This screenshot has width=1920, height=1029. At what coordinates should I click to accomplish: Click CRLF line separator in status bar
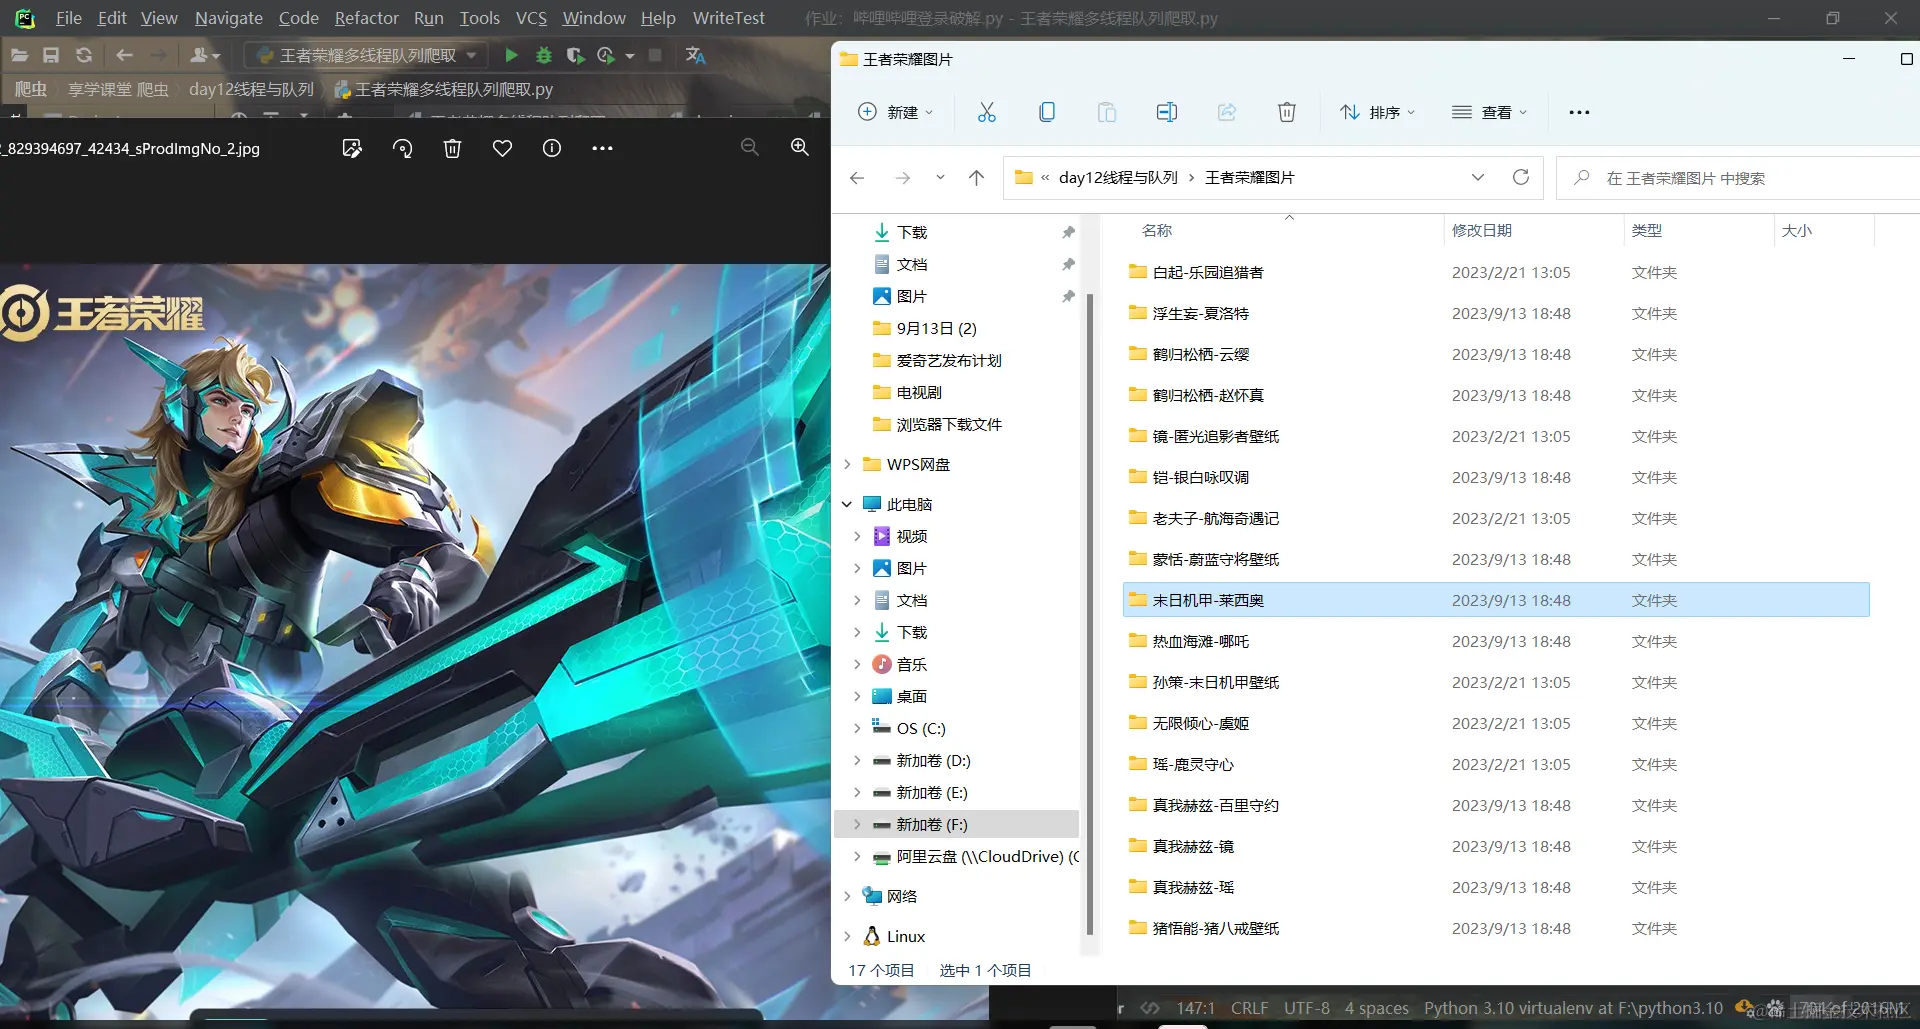(x=1250, y=1008)
